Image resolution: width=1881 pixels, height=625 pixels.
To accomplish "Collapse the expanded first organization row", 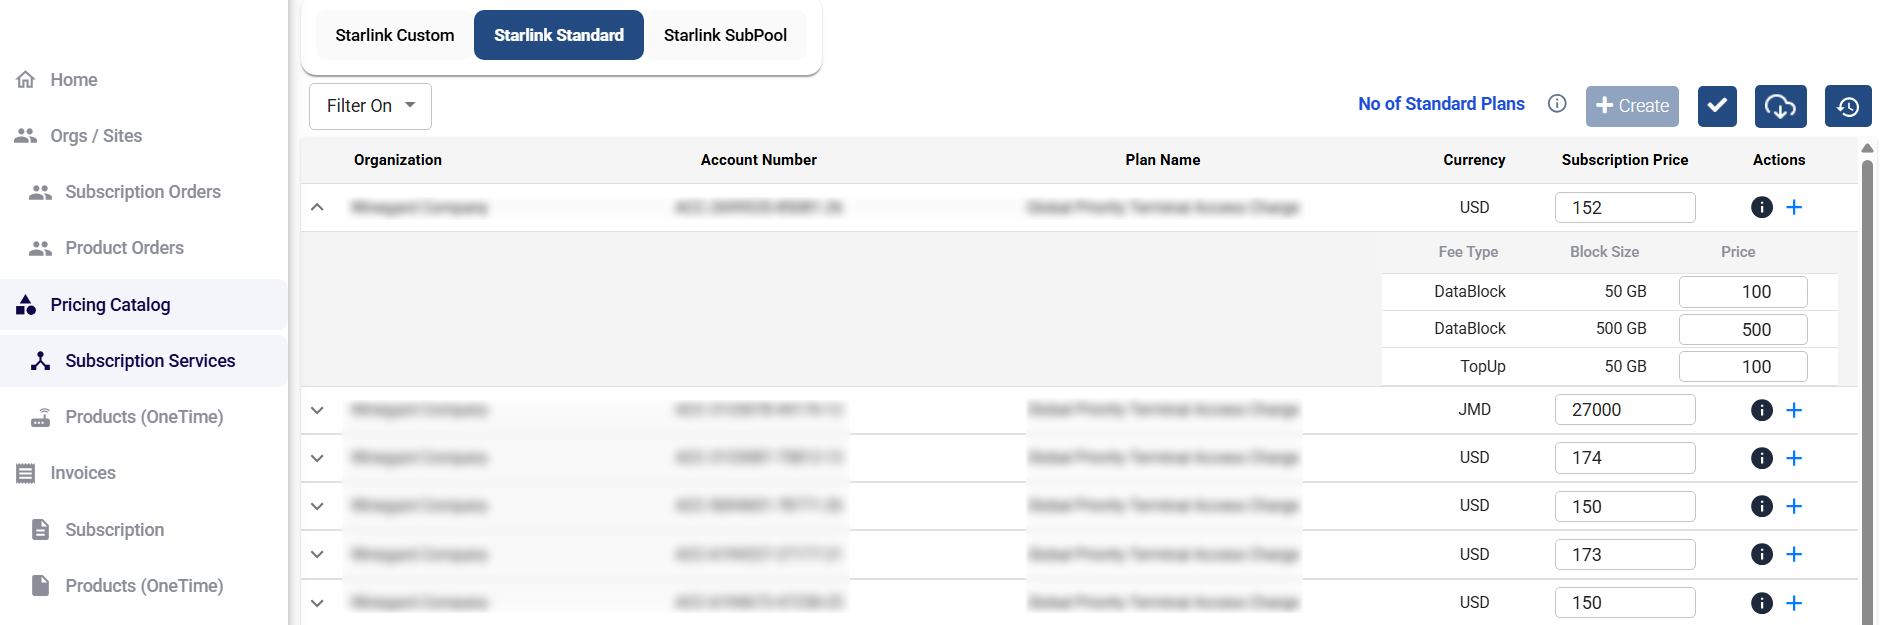I will pyautogui.click(x=317, y=207).
